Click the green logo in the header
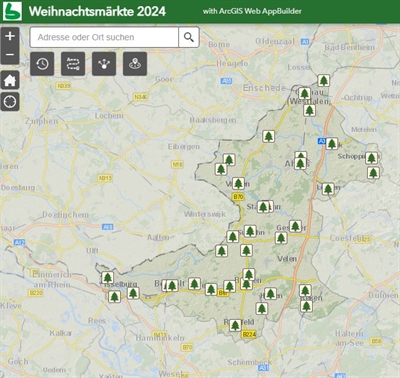 tap(12, 11)
